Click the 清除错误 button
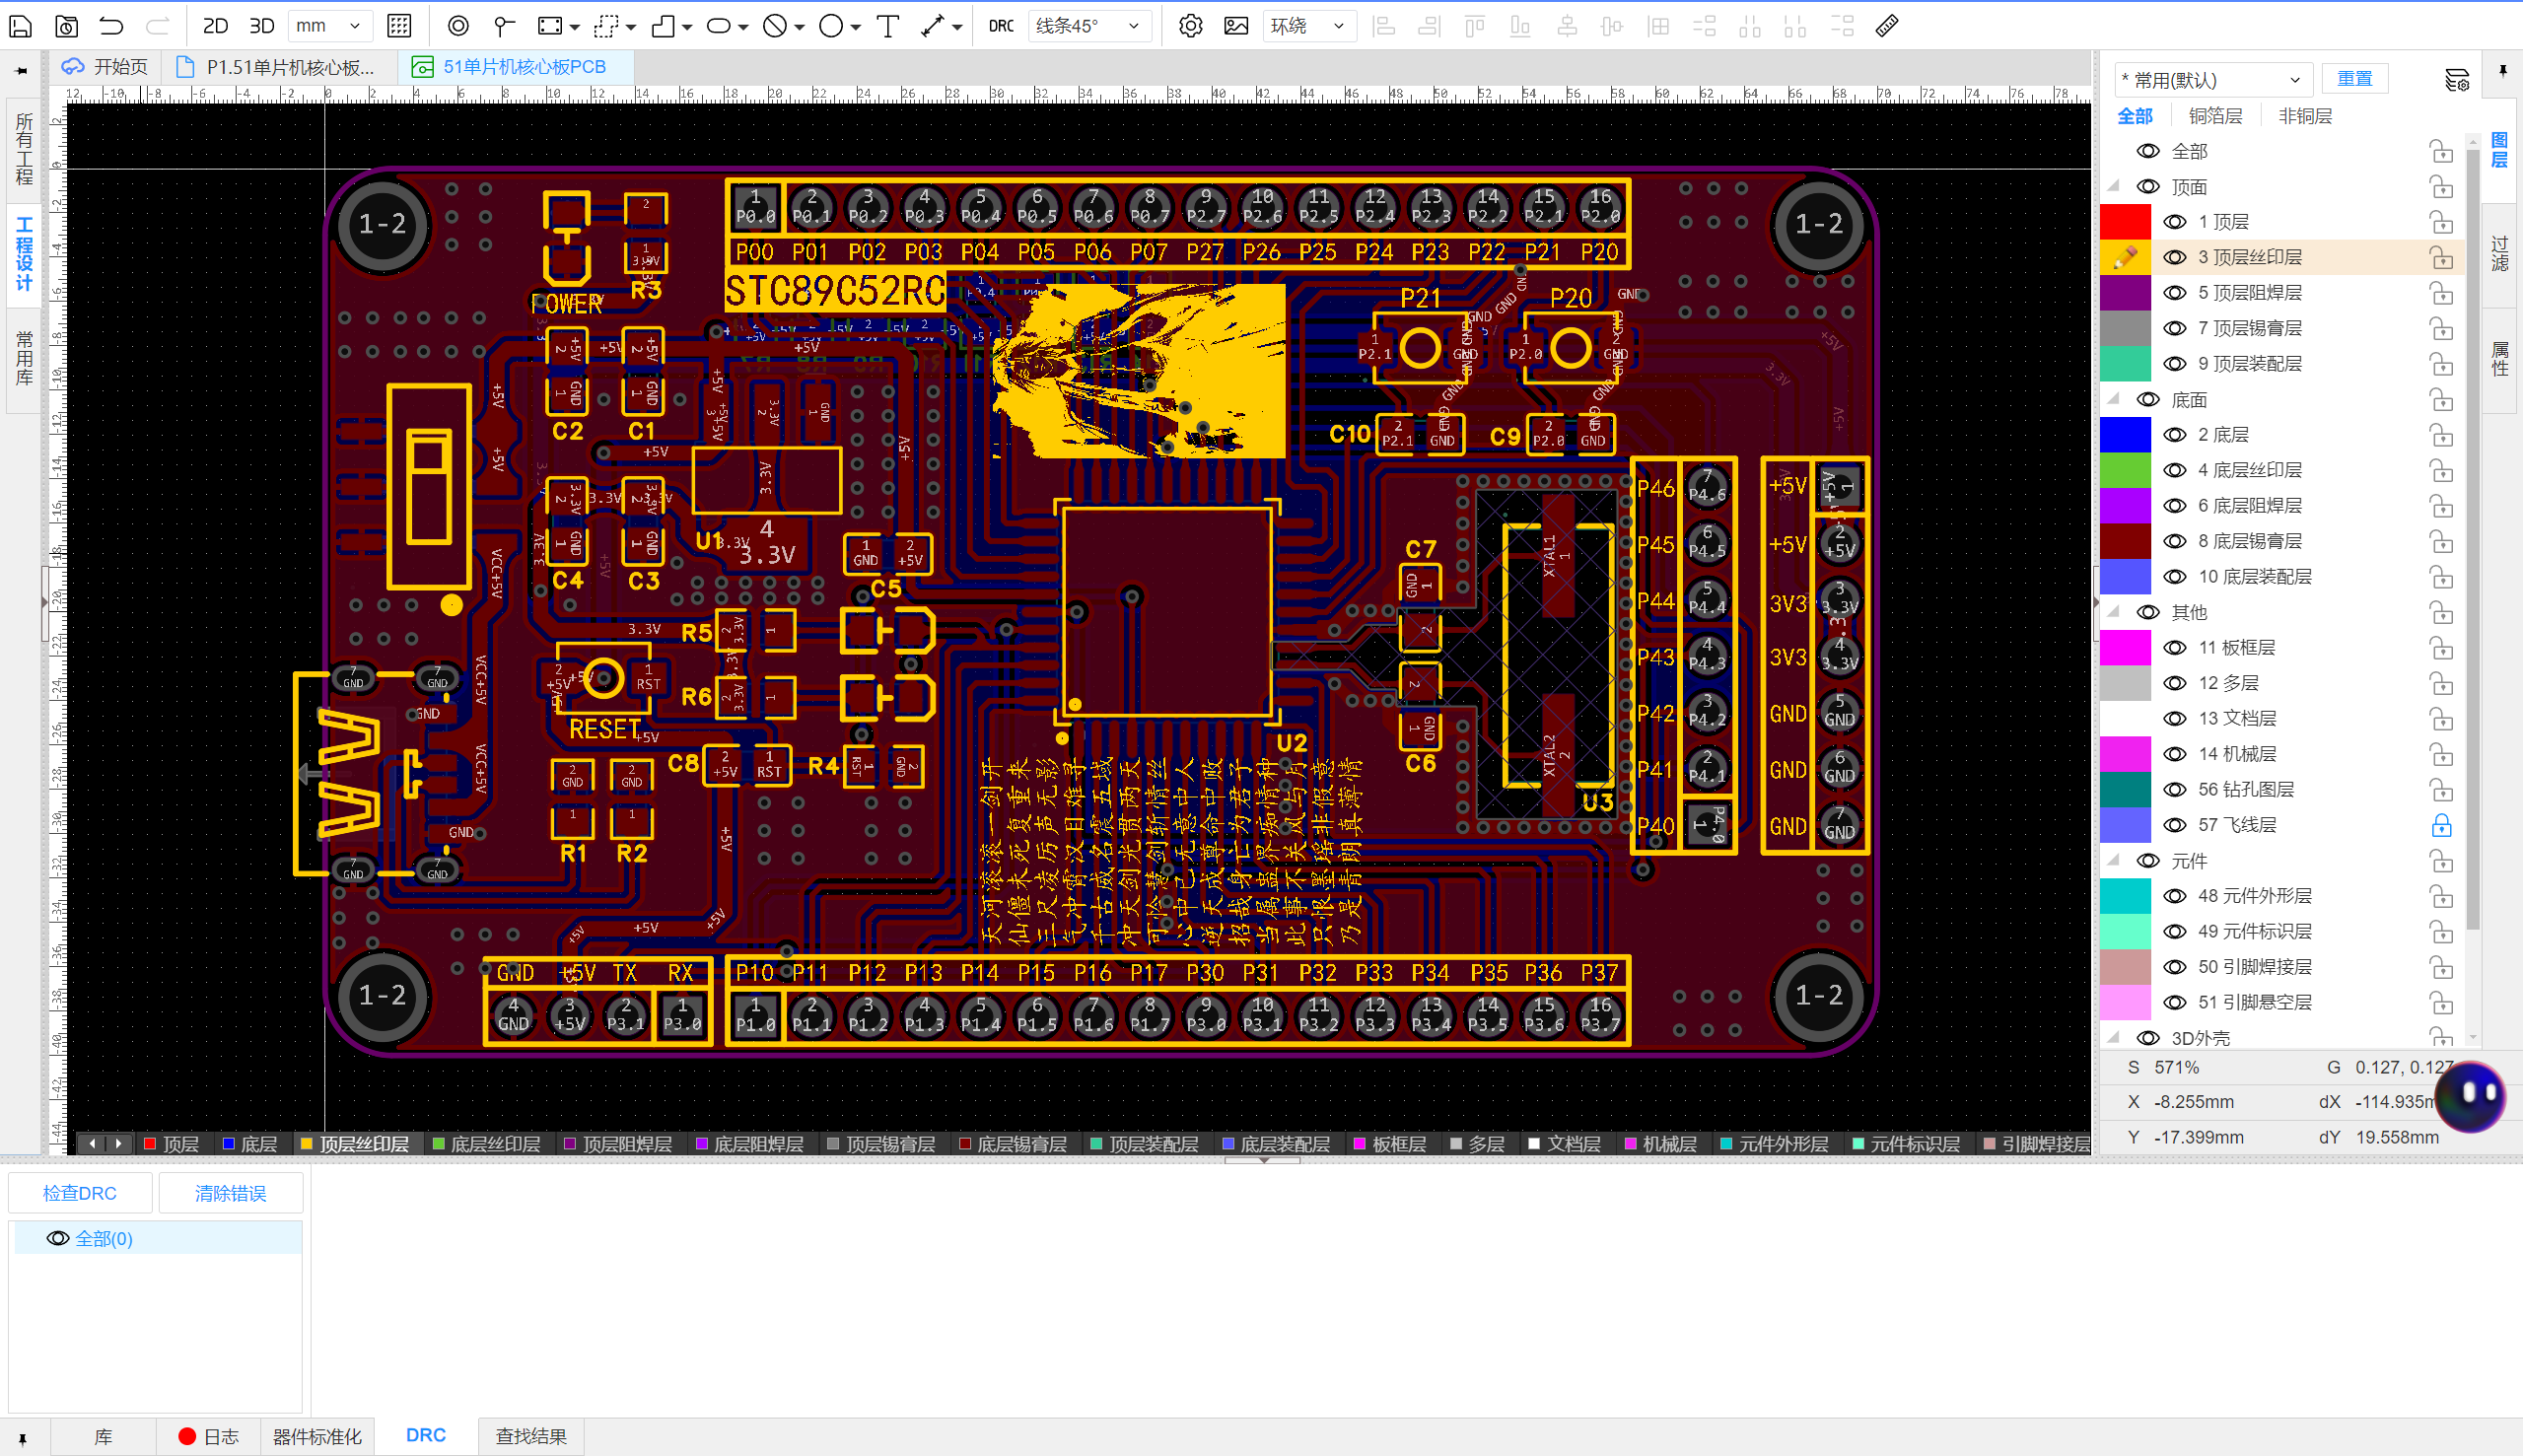 pos(231,1193)
